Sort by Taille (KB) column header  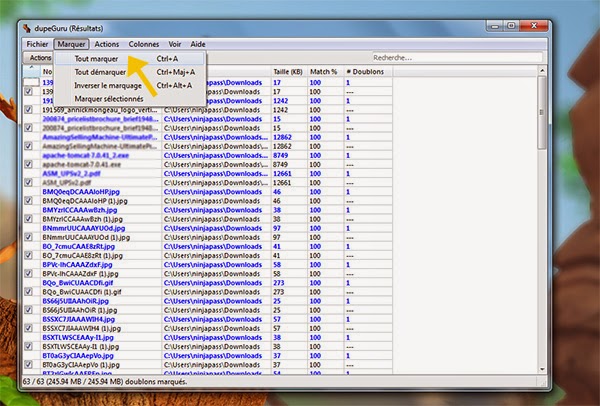[x=288, y=72]
